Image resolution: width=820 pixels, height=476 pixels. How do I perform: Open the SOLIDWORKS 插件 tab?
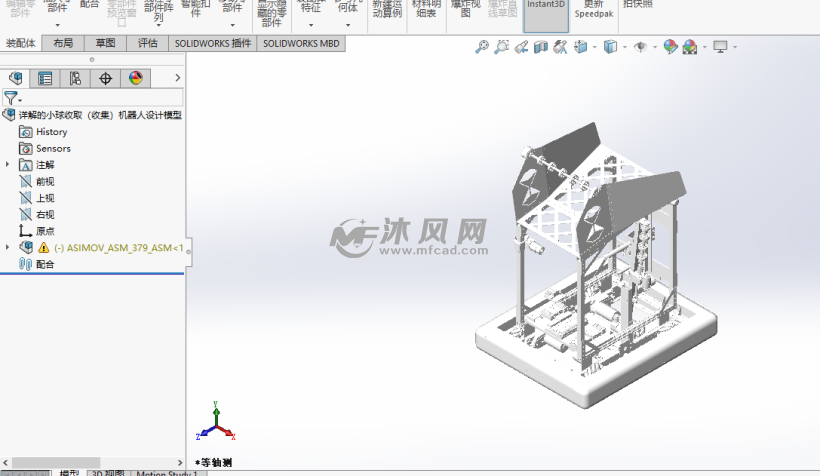pos(213,43)
